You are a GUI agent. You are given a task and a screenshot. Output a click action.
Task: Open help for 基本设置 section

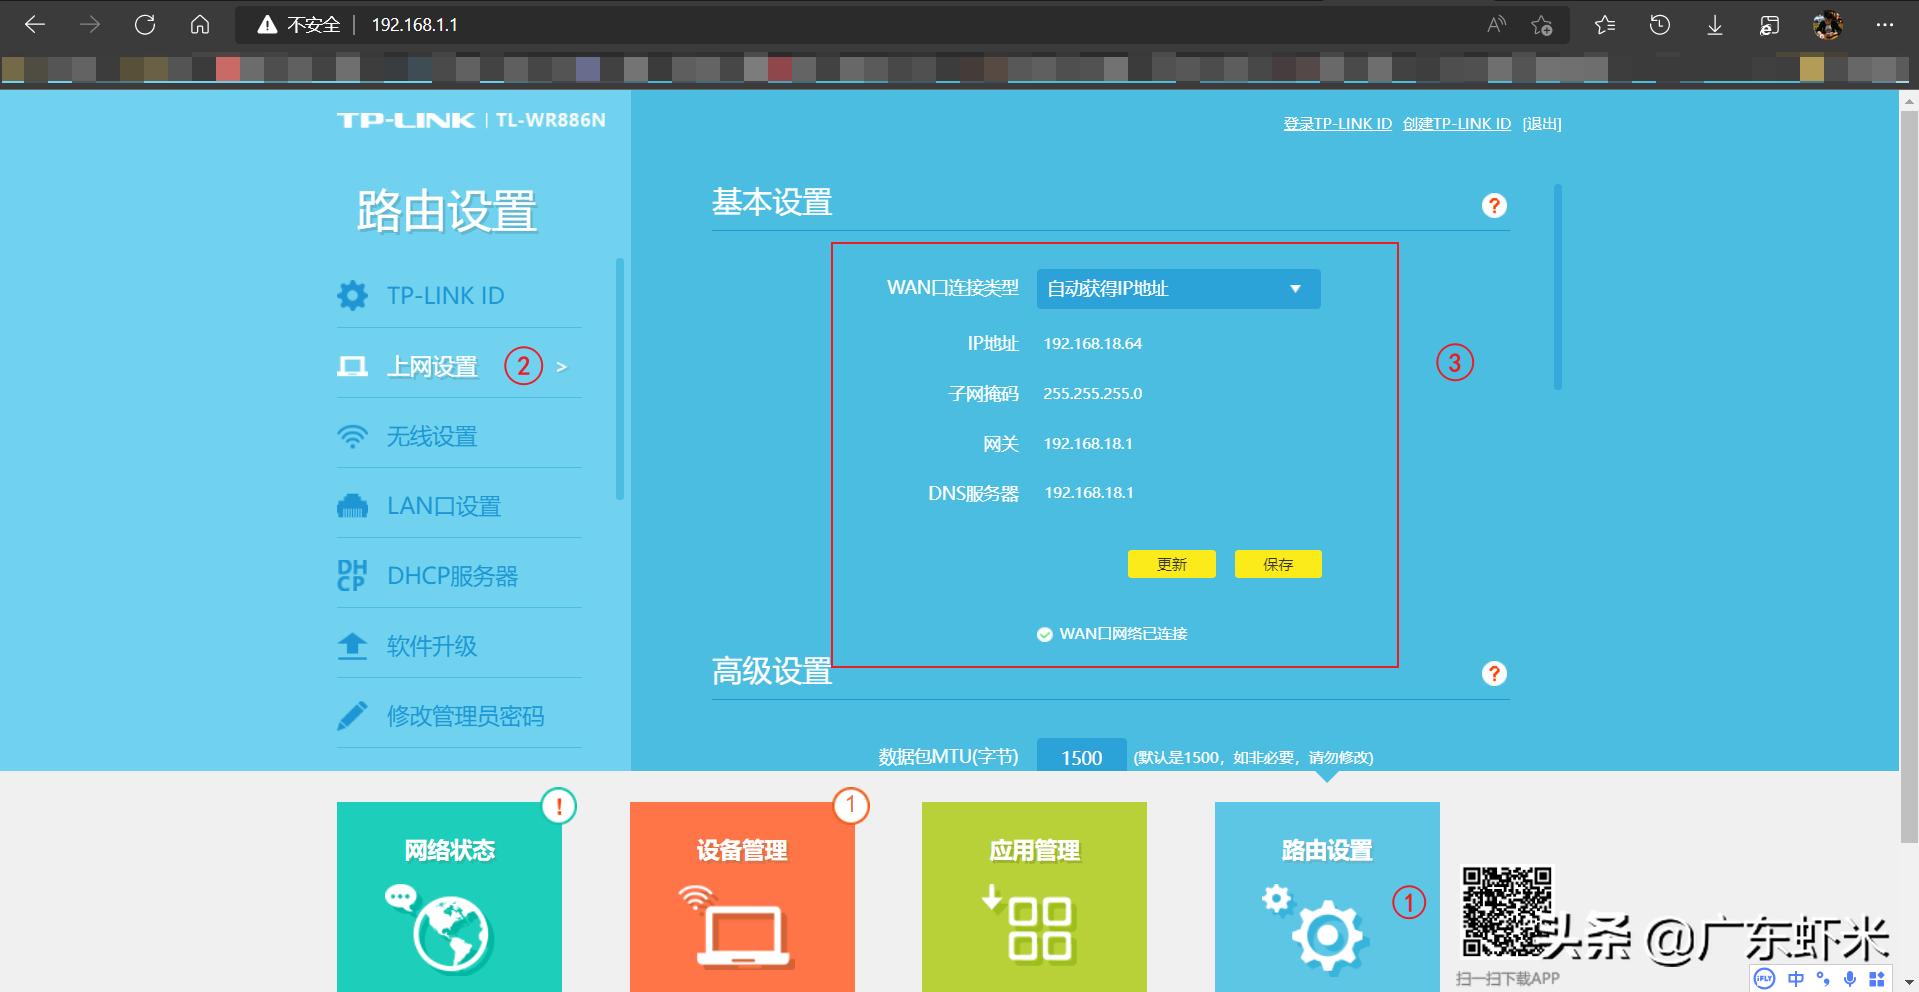pos(1493,206)
